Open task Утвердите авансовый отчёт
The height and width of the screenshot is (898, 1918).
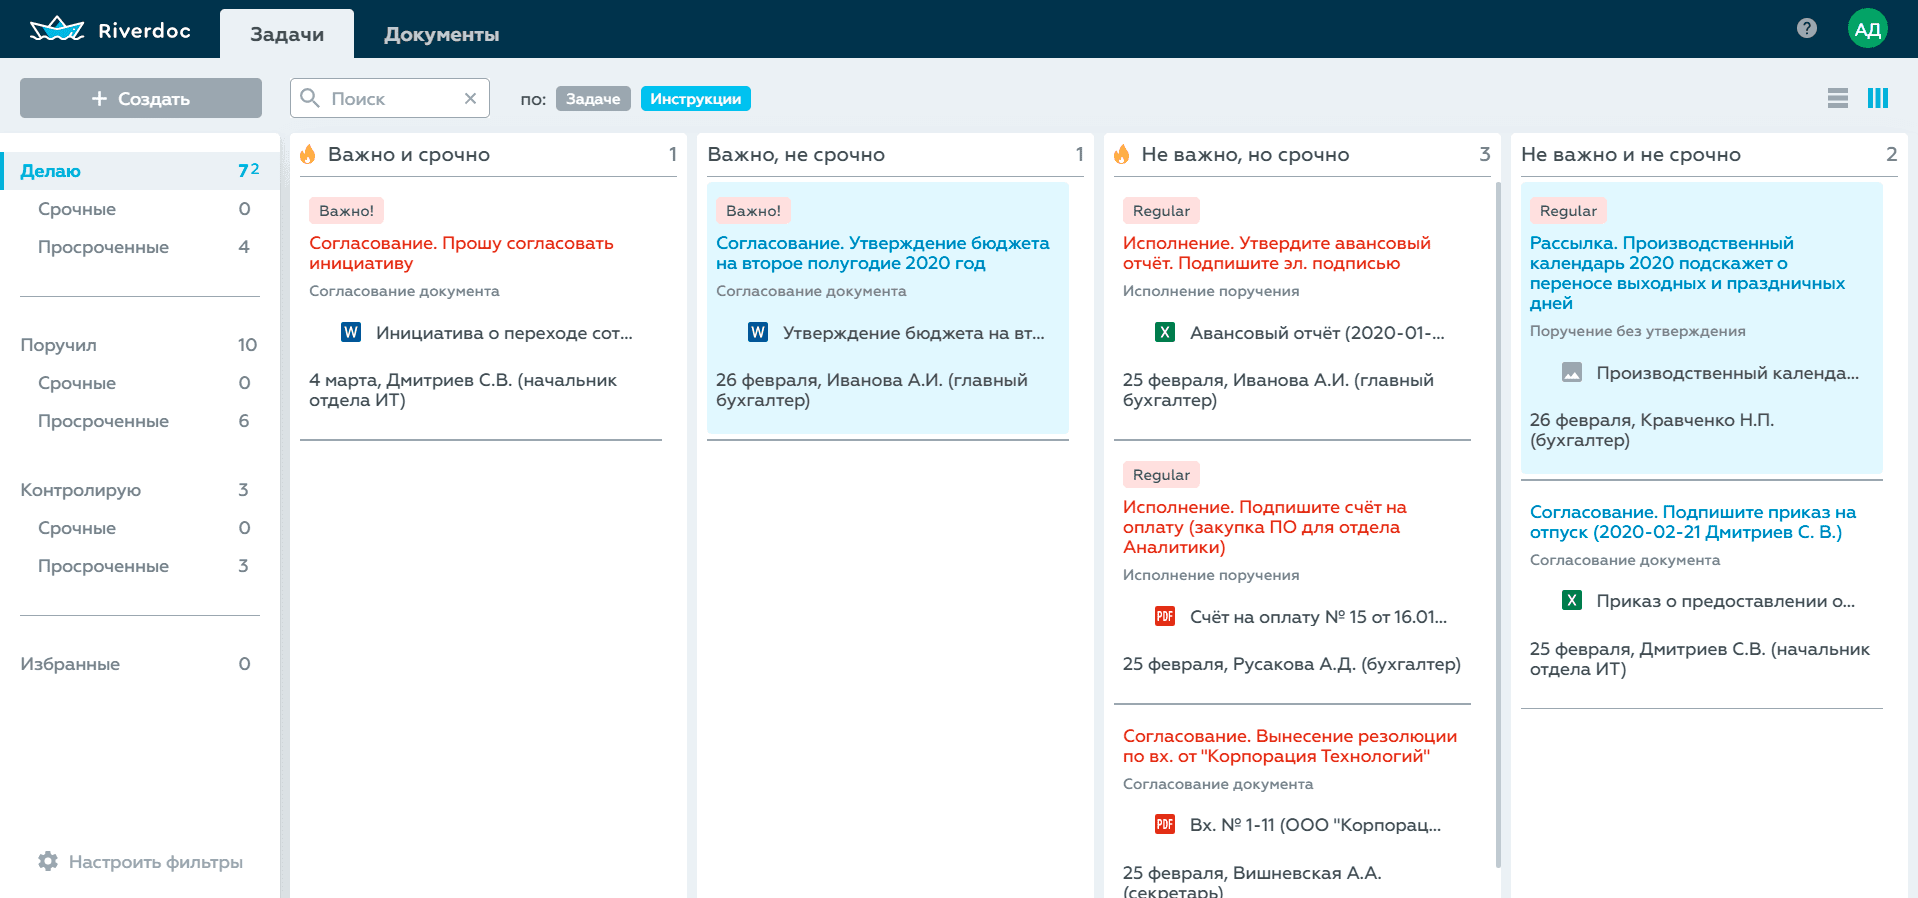[x=1277, y=253]
